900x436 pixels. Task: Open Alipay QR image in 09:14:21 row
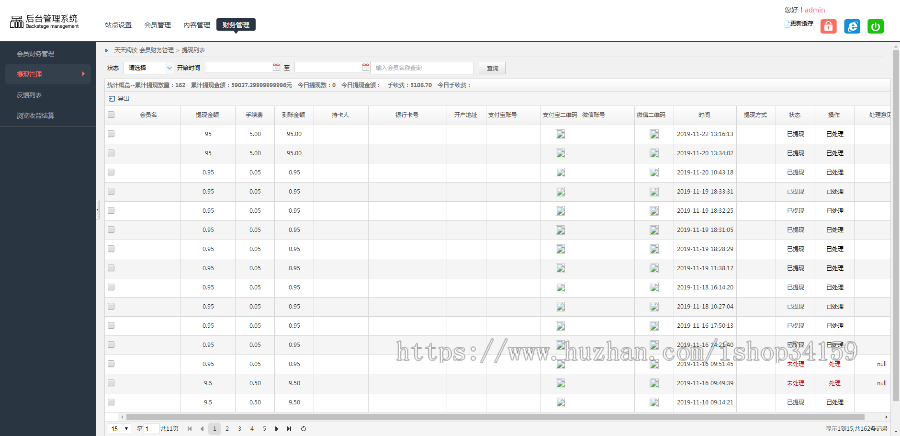pos(560,402)
